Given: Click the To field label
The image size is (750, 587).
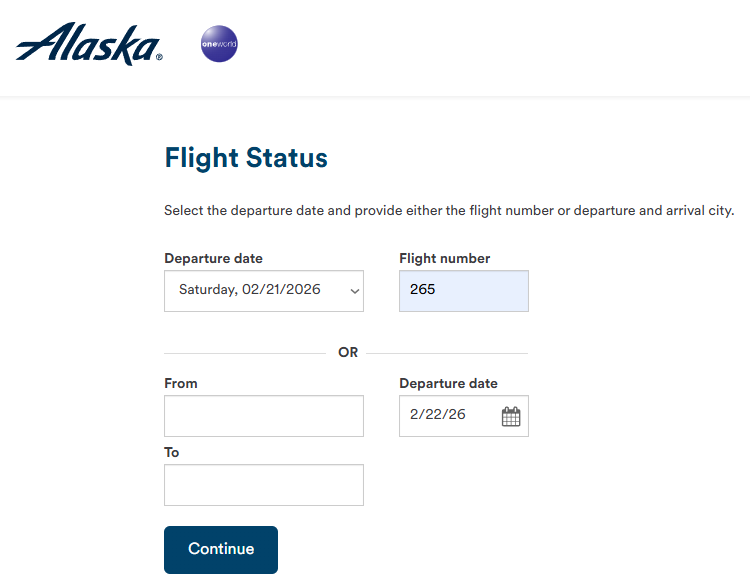Looking at the screenshot, I should (172, 452).
